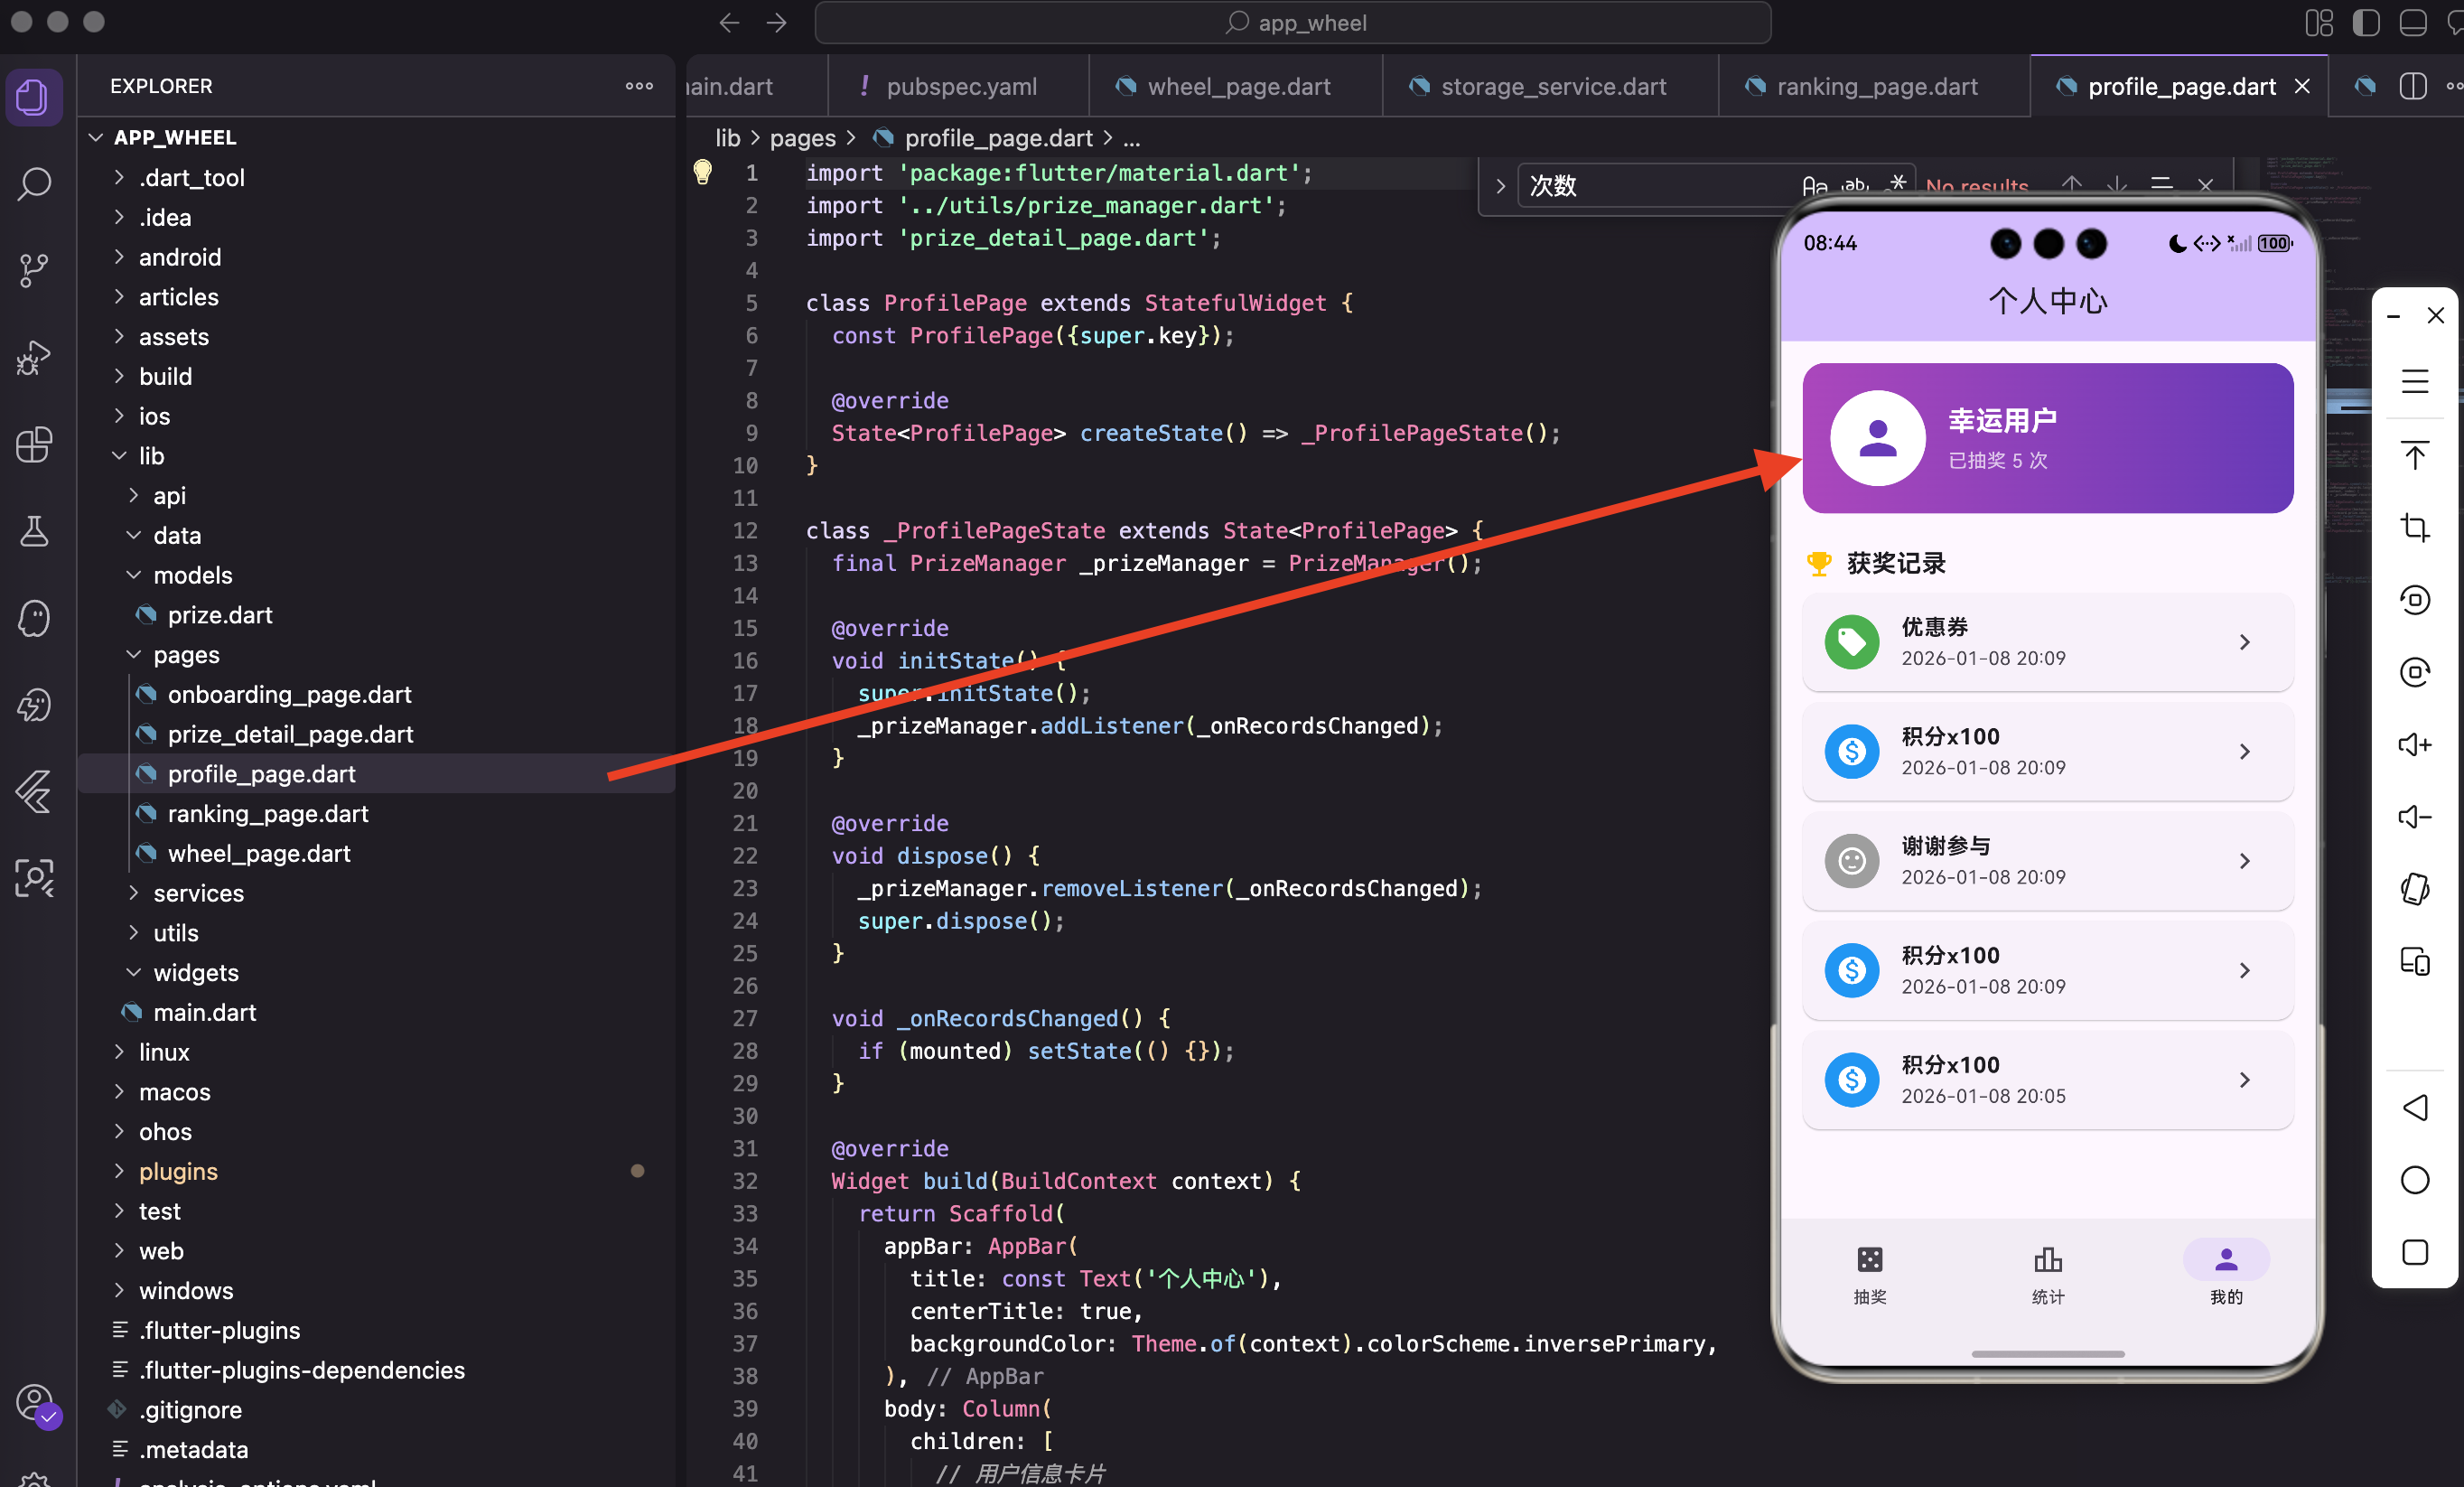Close the profile_page.dart tab
This screenshot has height=1487, width=2464.
2301,86
